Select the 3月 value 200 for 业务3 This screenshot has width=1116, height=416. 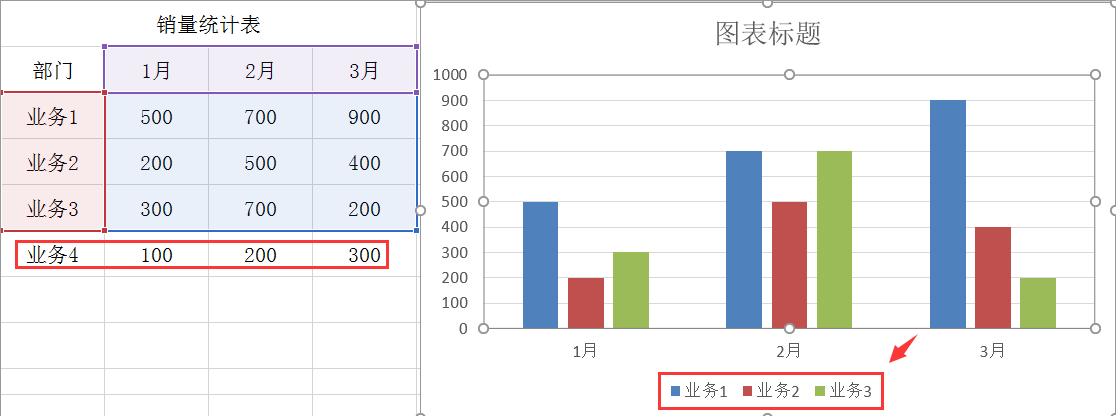click(x=364, y=209)
